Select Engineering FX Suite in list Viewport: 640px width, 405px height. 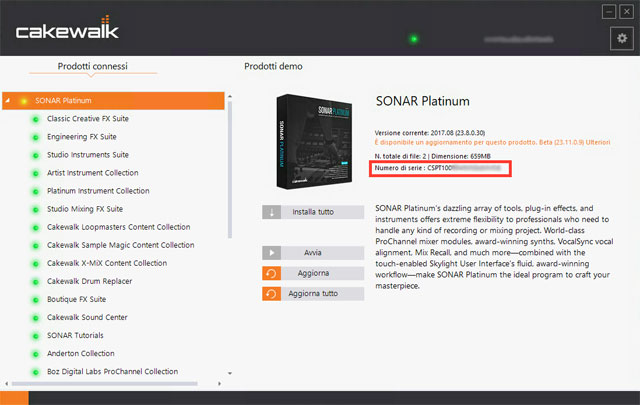pos(82,137)
